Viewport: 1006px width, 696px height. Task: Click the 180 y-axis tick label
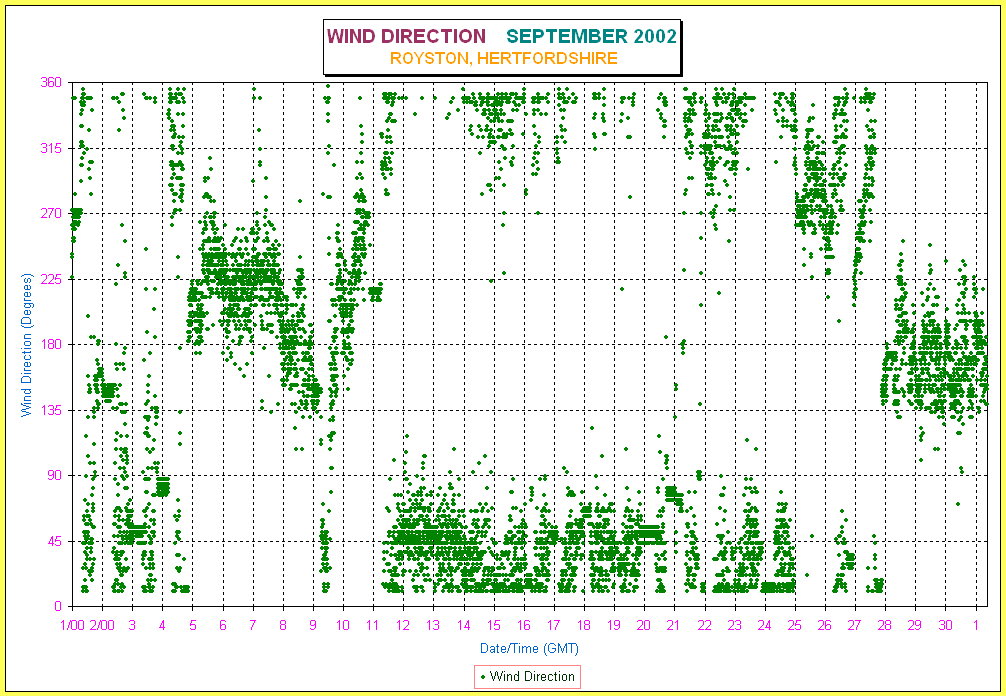[51, 345]
